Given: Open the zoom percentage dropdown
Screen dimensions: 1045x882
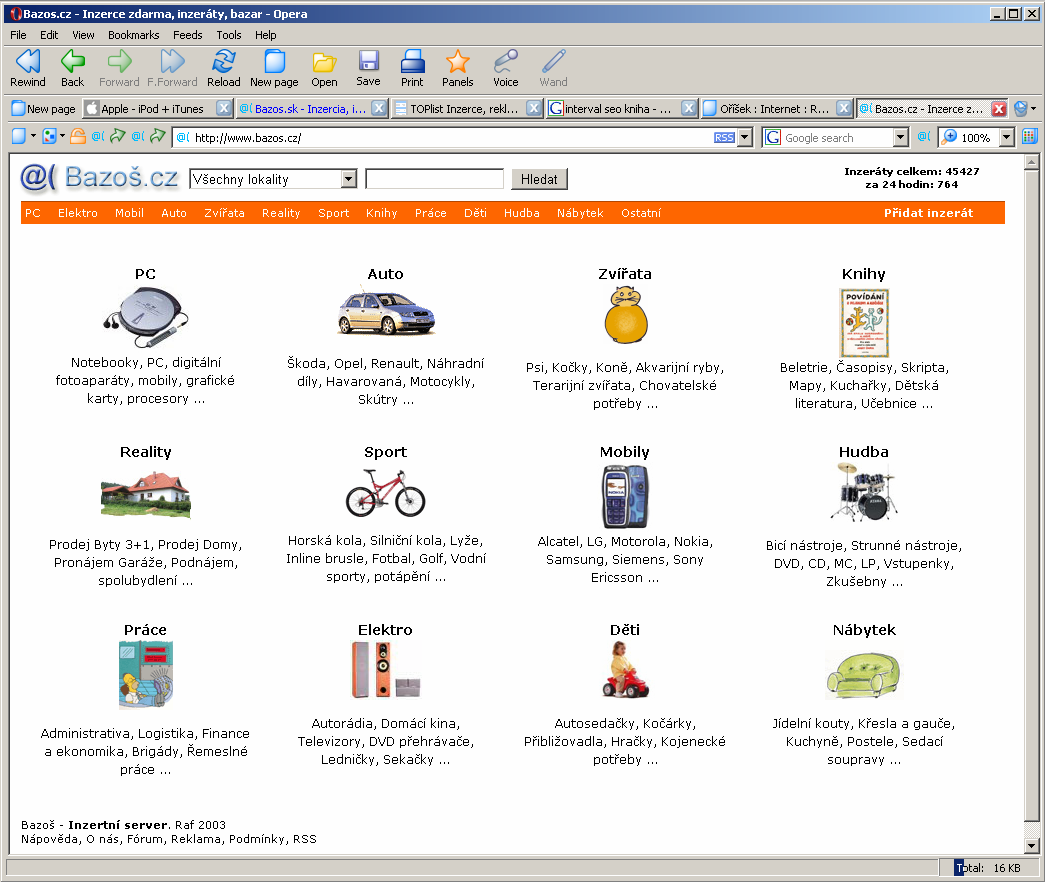Looking at the screenshot, I should 1006,137.
